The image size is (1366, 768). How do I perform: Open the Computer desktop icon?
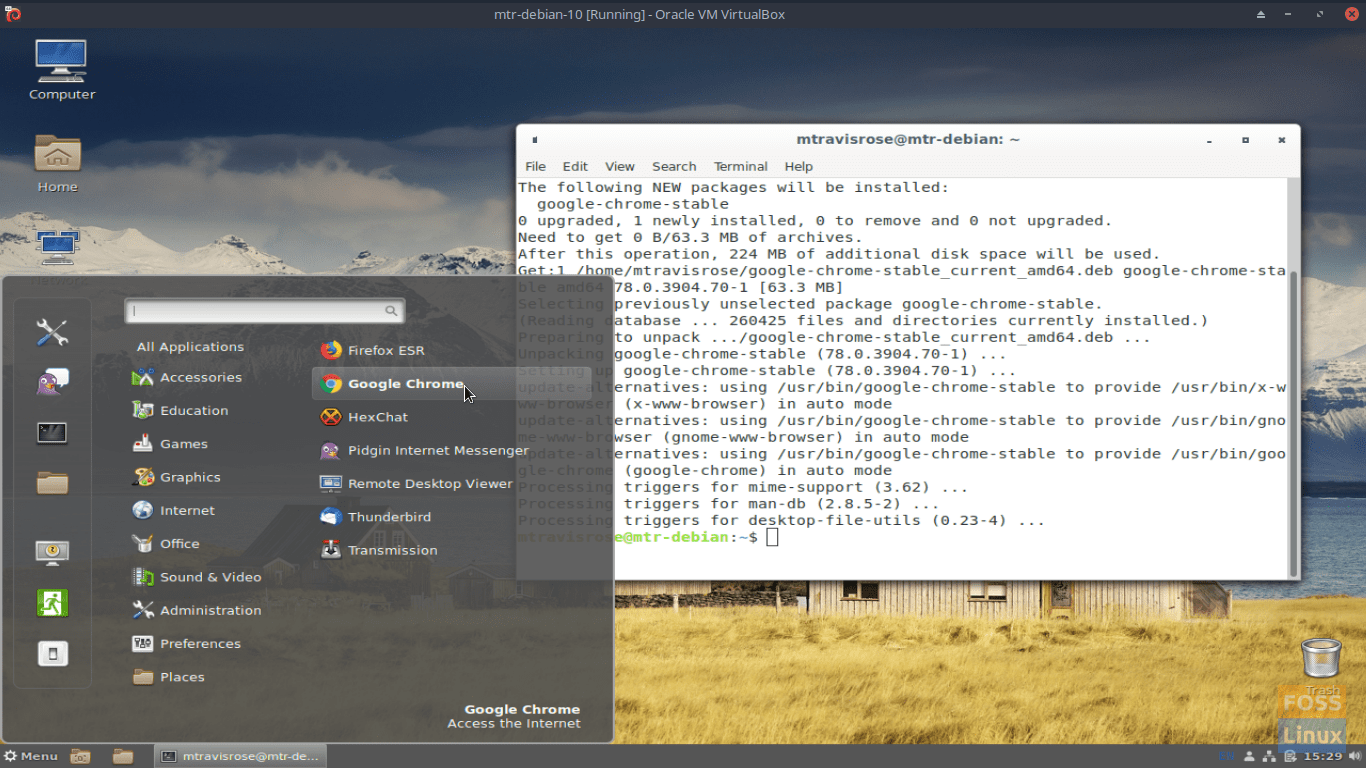tap(62, 70)
